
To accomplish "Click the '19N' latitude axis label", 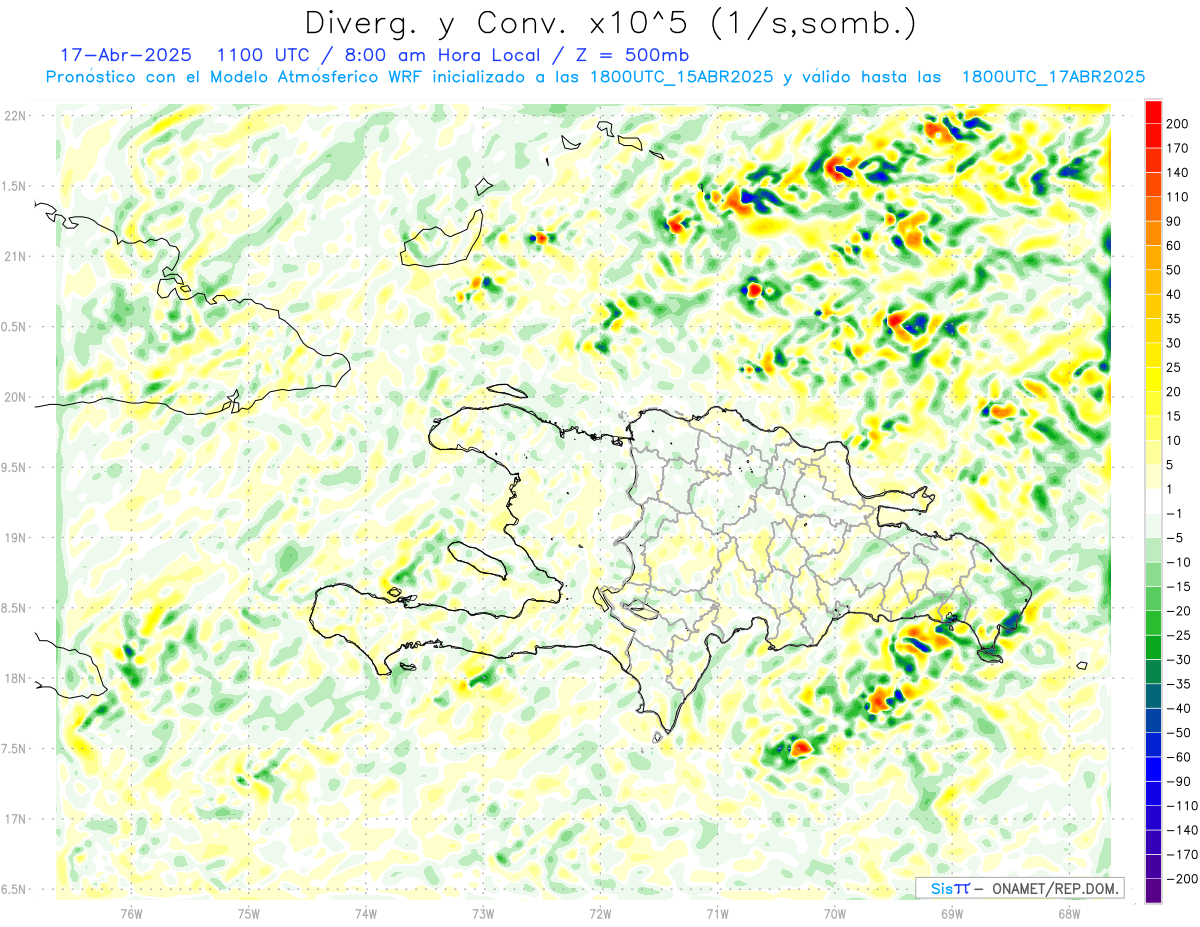I will [15, 538].
